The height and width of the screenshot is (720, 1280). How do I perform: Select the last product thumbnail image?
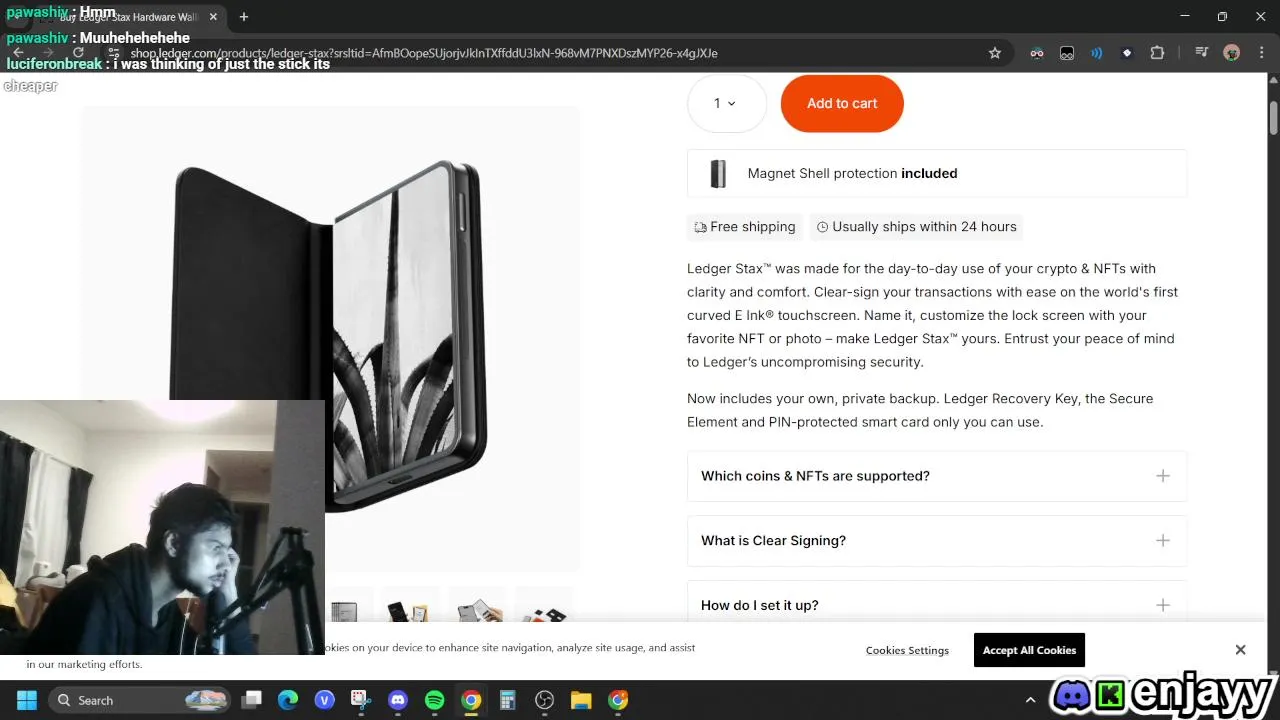pos(543,610)
